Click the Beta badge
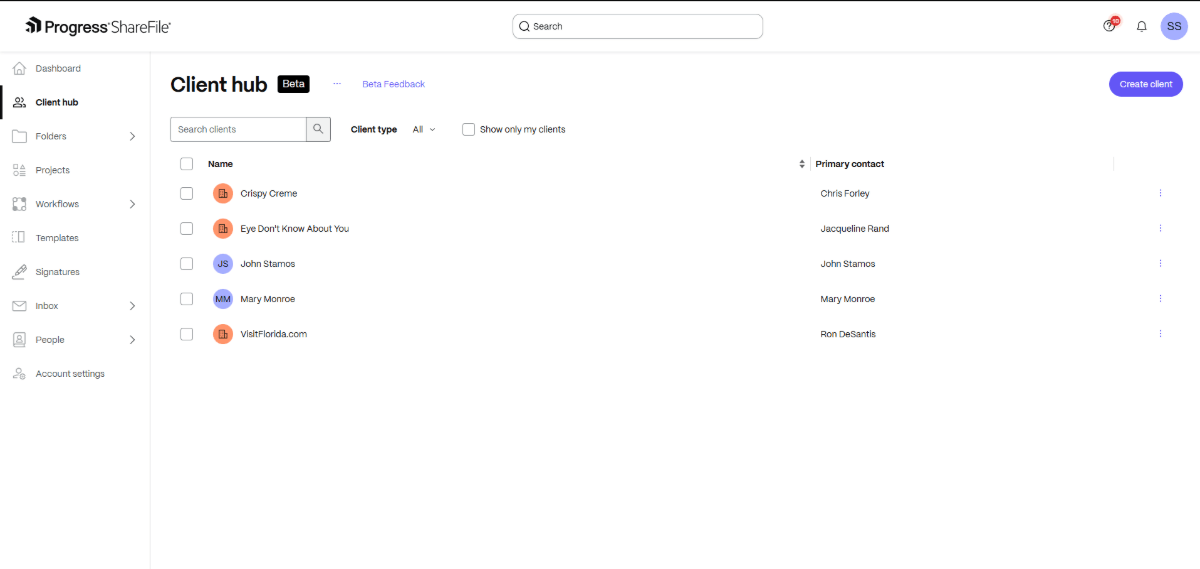Image resolution: width=1200 pixels, height=569 pixels. [x=294, y=84]
